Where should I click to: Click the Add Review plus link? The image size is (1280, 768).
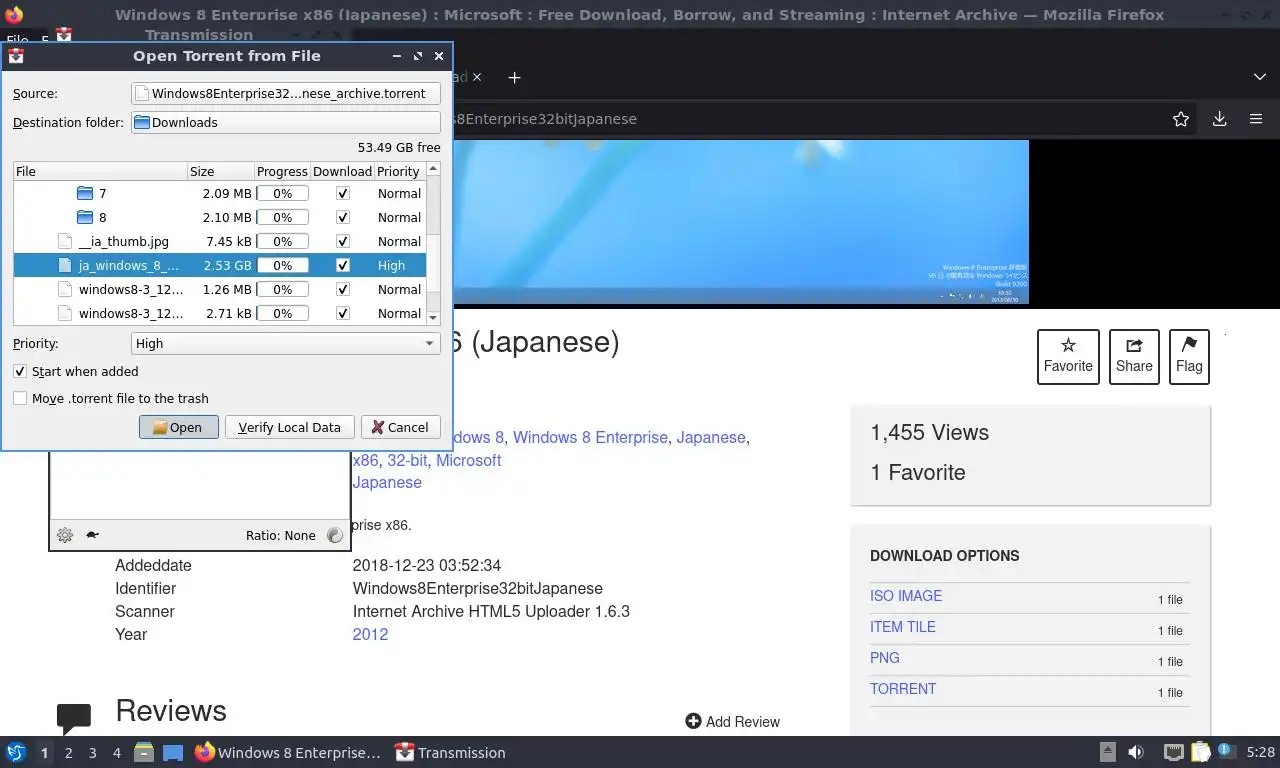pyautogui.click(x=733, y=721)
